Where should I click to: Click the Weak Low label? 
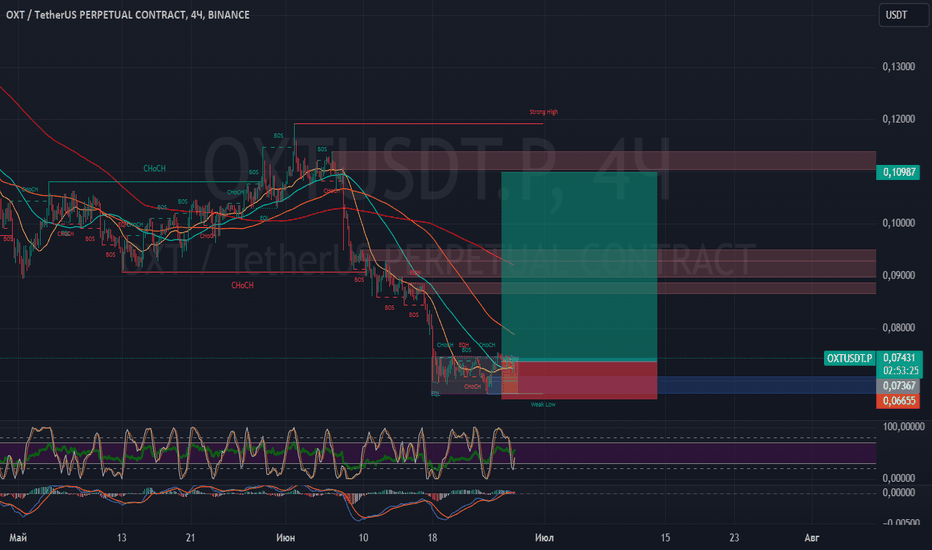point(543,404)
